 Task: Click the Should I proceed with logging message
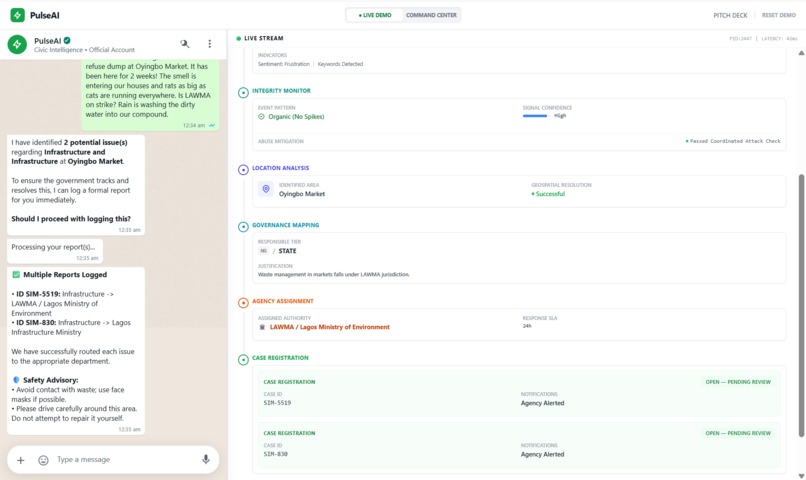click(71, 218)
